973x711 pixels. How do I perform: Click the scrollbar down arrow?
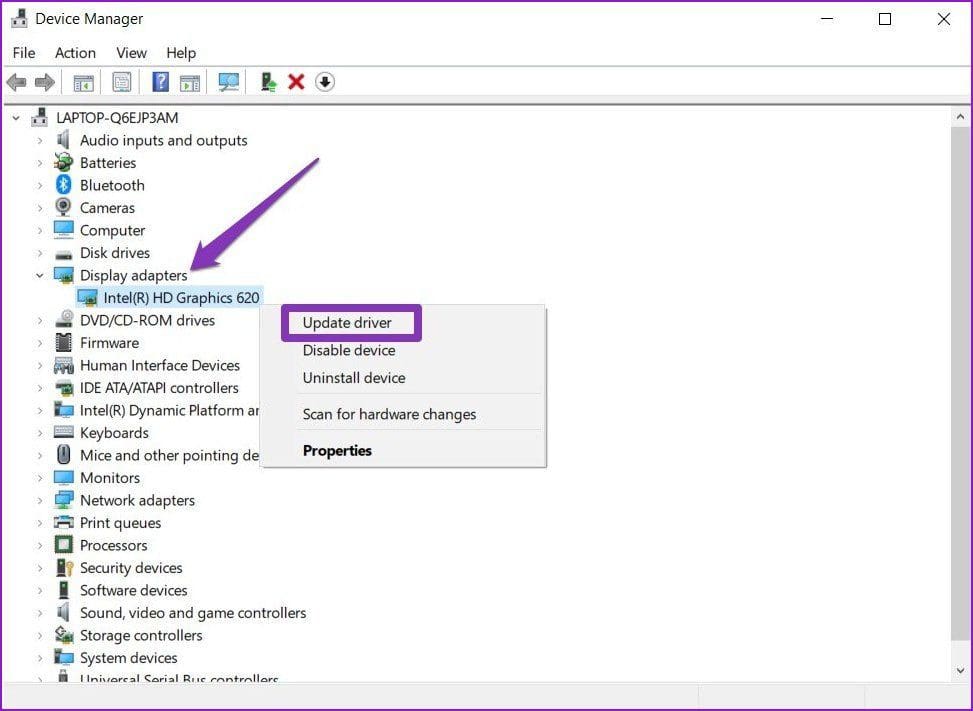pos(961,670)
